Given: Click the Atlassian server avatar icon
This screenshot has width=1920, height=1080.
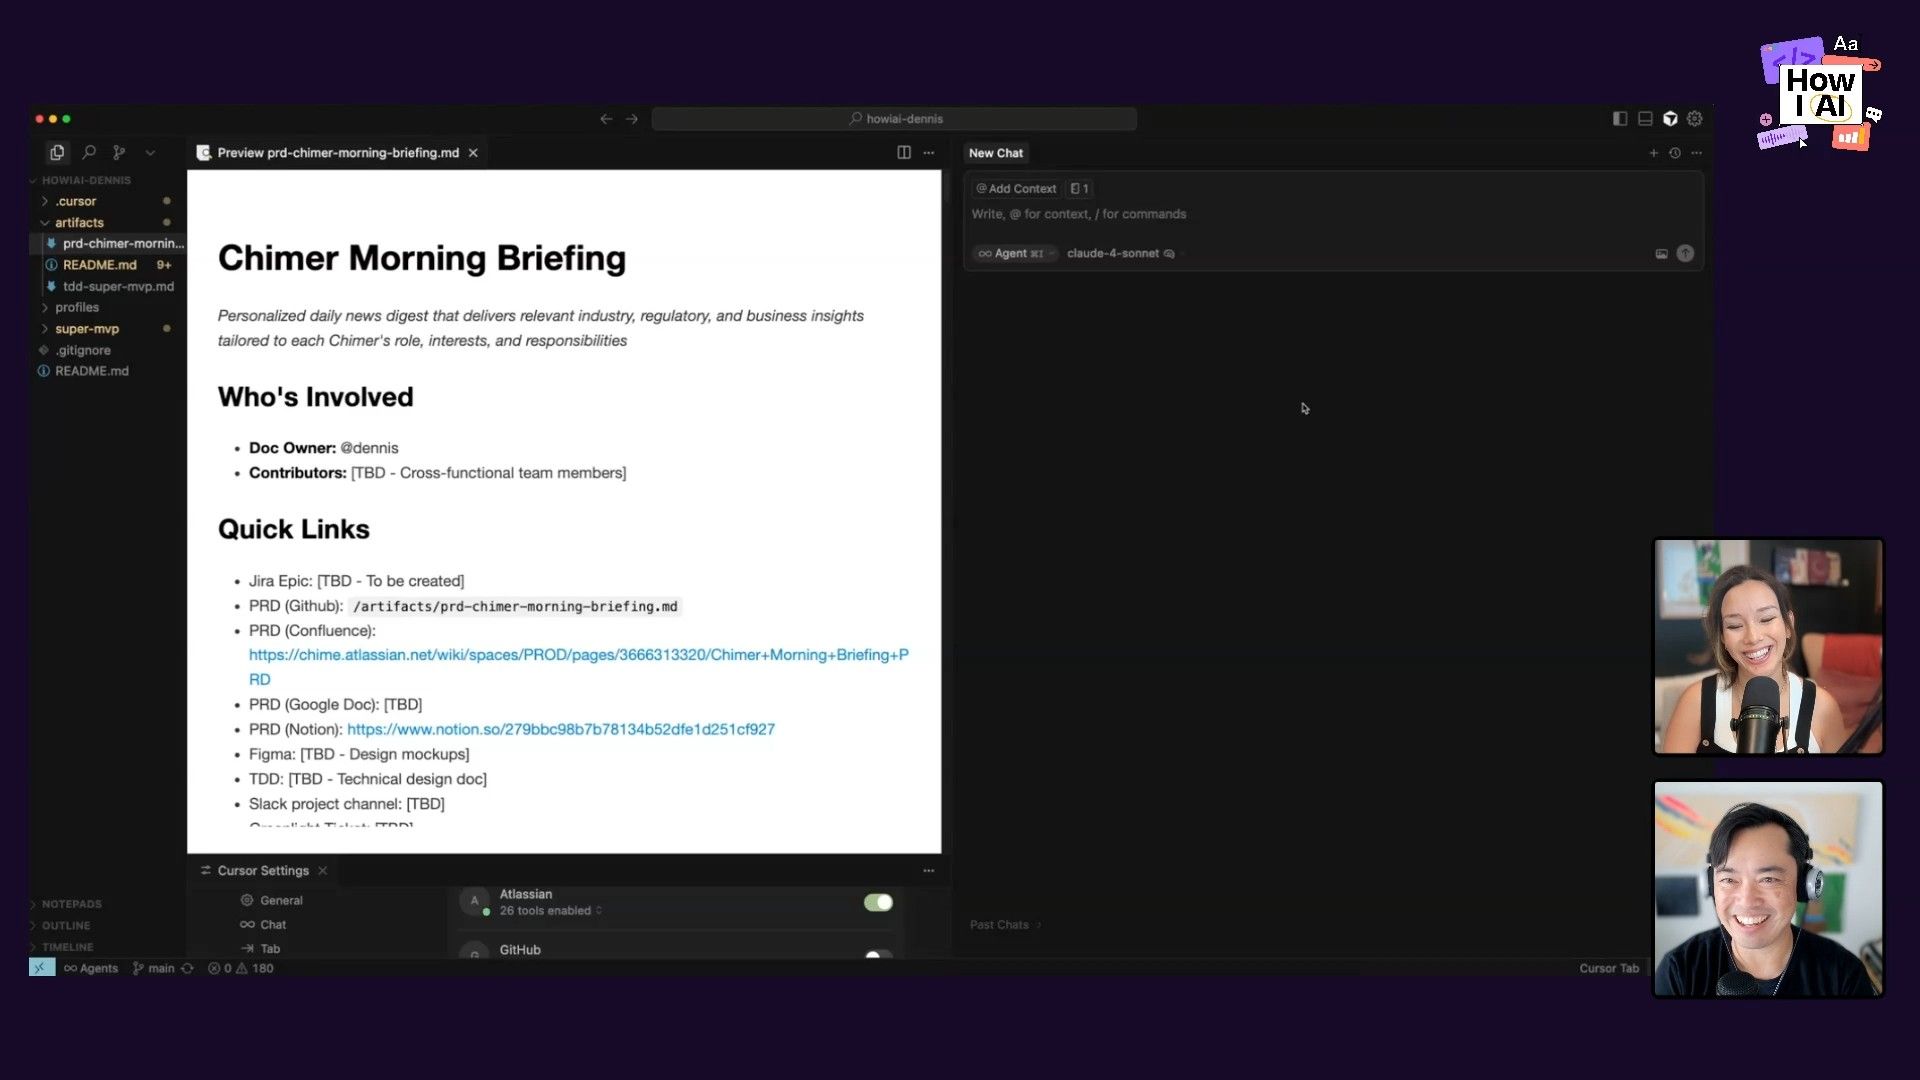Looking at the screenshot, I should [x=475, y=901].
